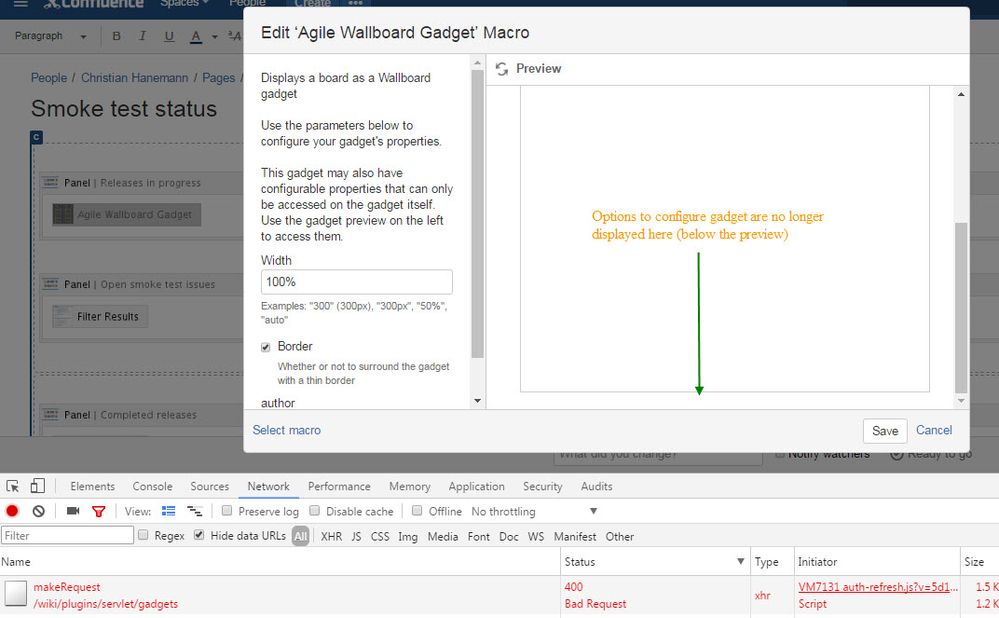The width and height of the screenshot is (999, 618).
Task: Enable the Disable cache checkbox
Action: point(315,510)
